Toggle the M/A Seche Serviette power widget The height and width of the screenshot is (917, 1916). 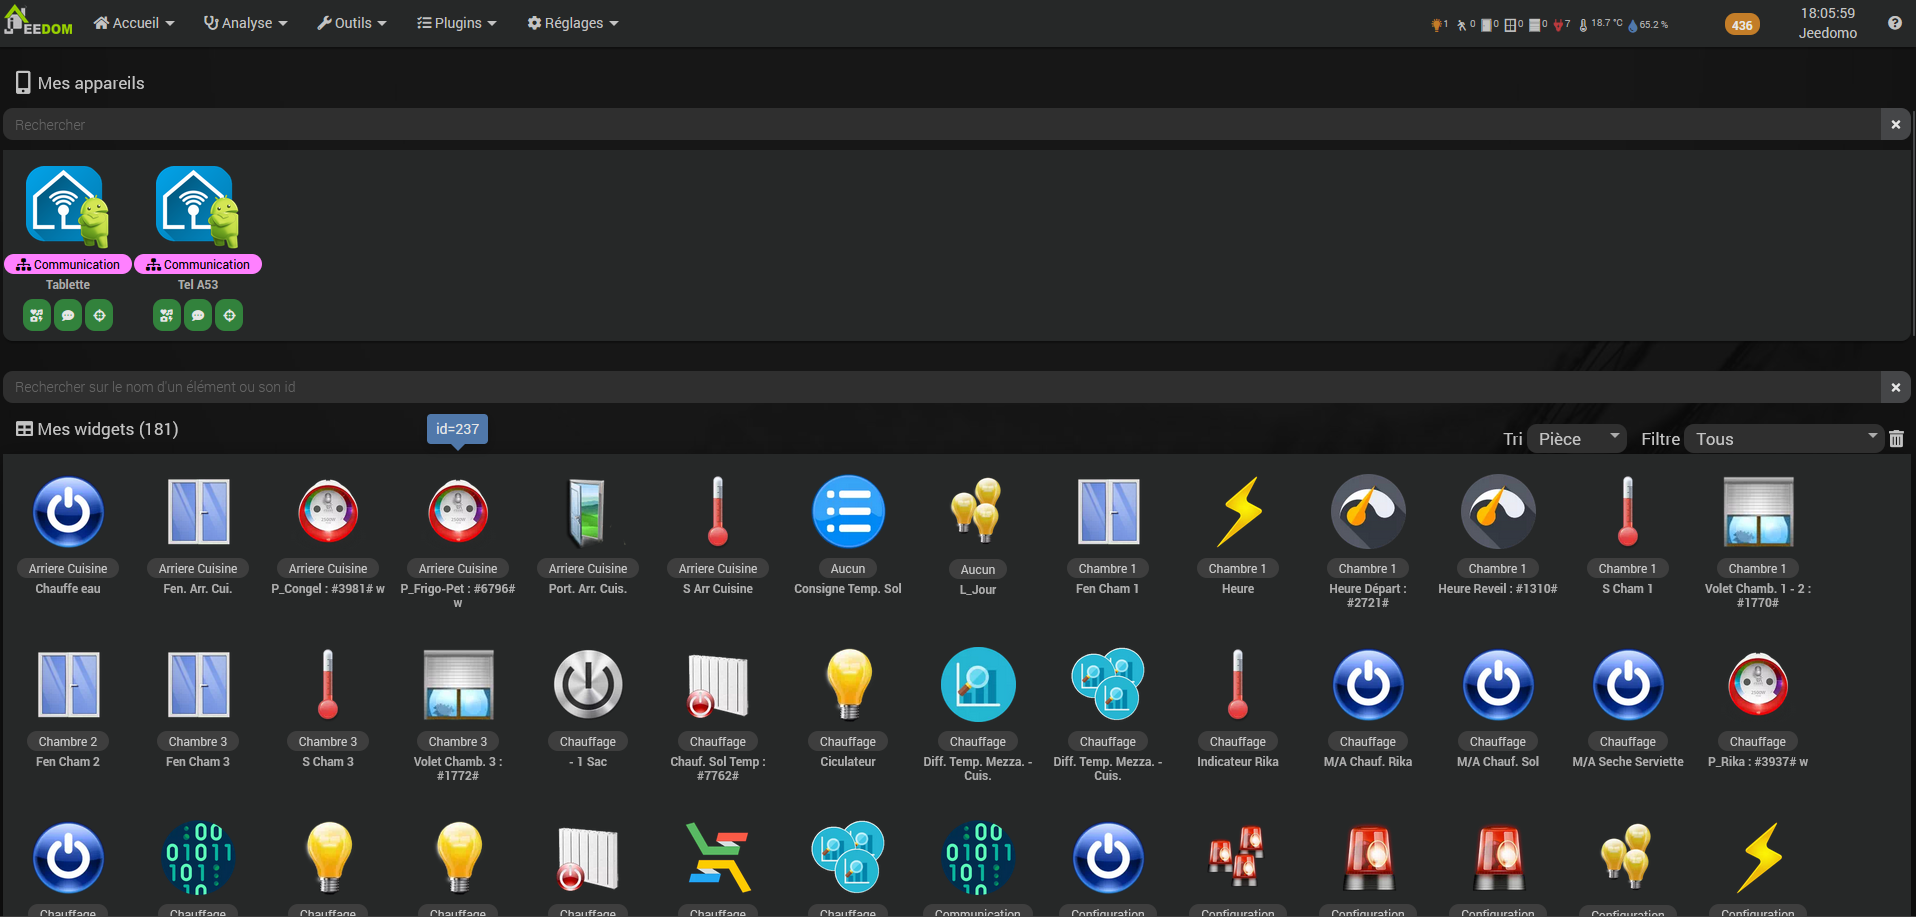pyautogui.click(x=1627, y=685)
